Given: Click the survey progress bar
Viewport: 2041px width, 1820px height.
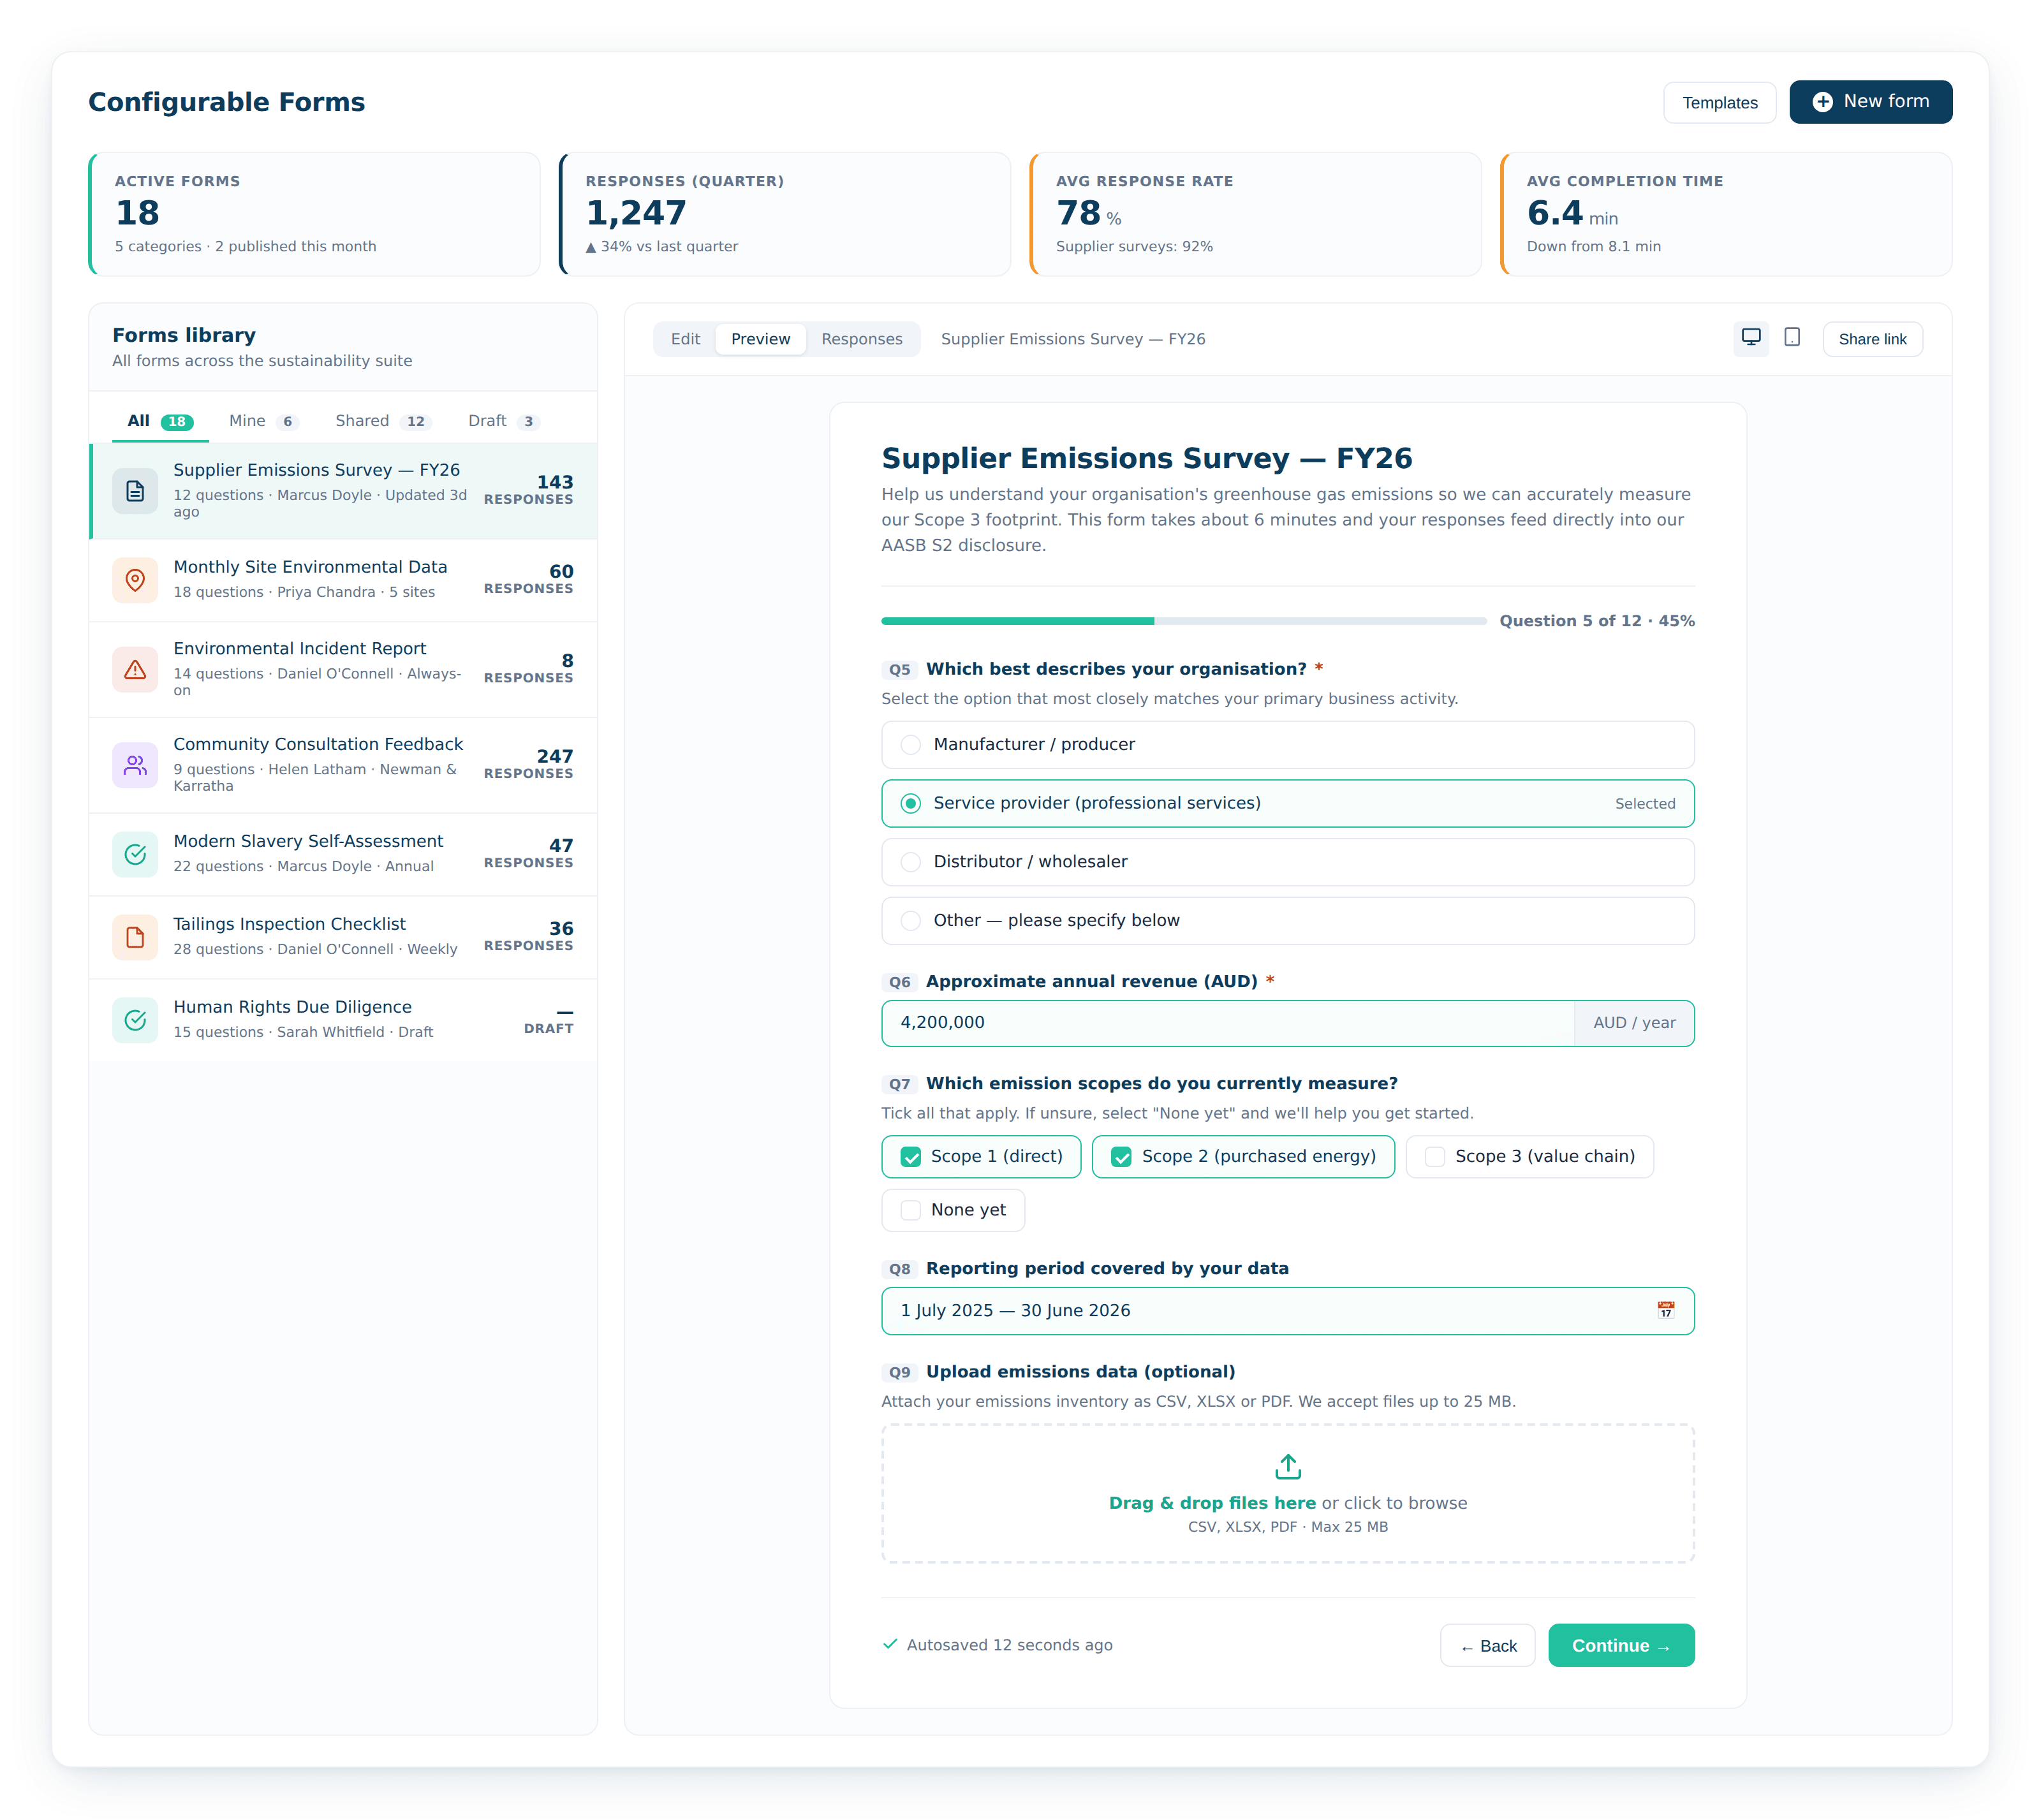Looking at the screenshot, I should pos(1183,621).
